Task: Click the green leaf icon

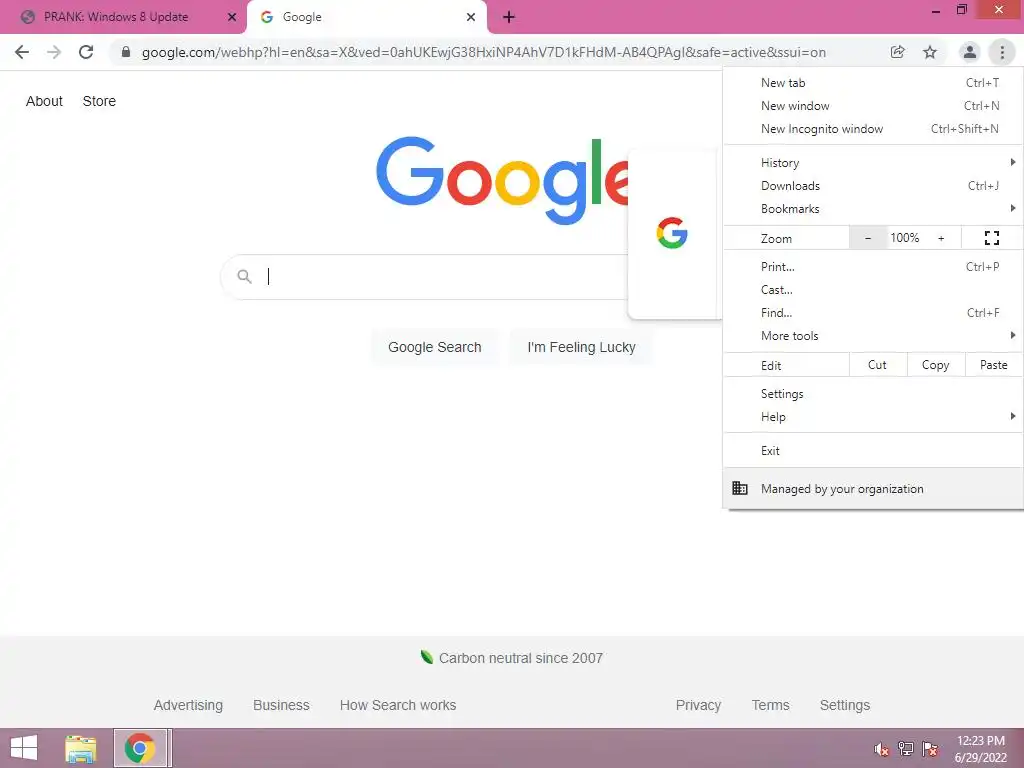Action: pos(426,657)
